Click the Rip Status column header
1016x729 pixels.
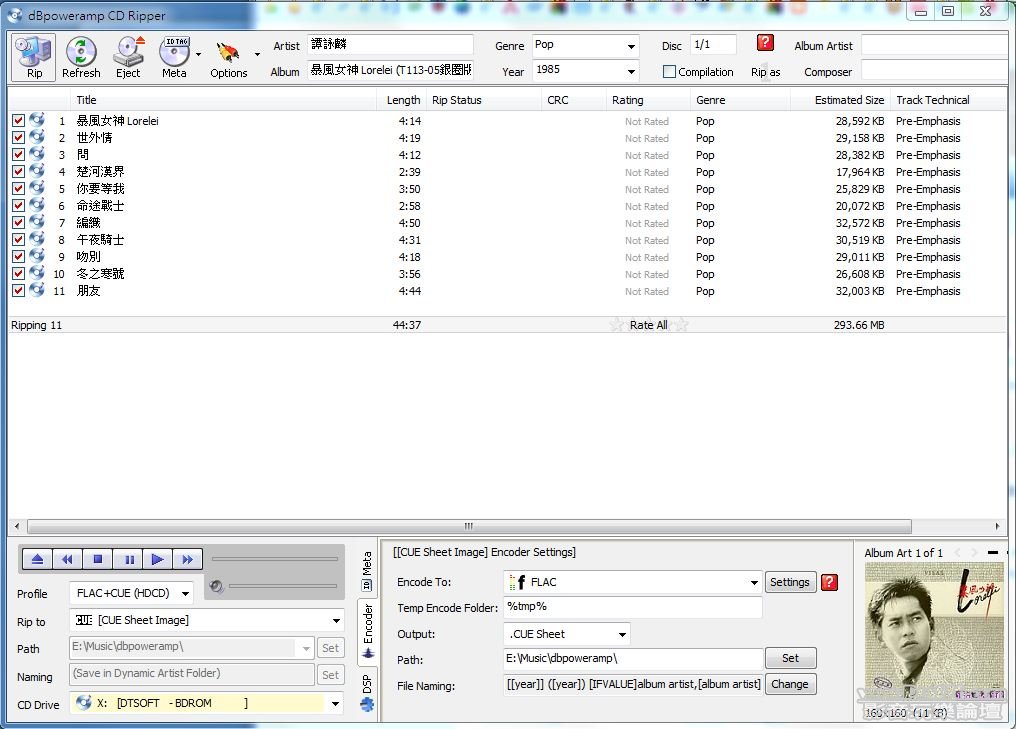484,100
